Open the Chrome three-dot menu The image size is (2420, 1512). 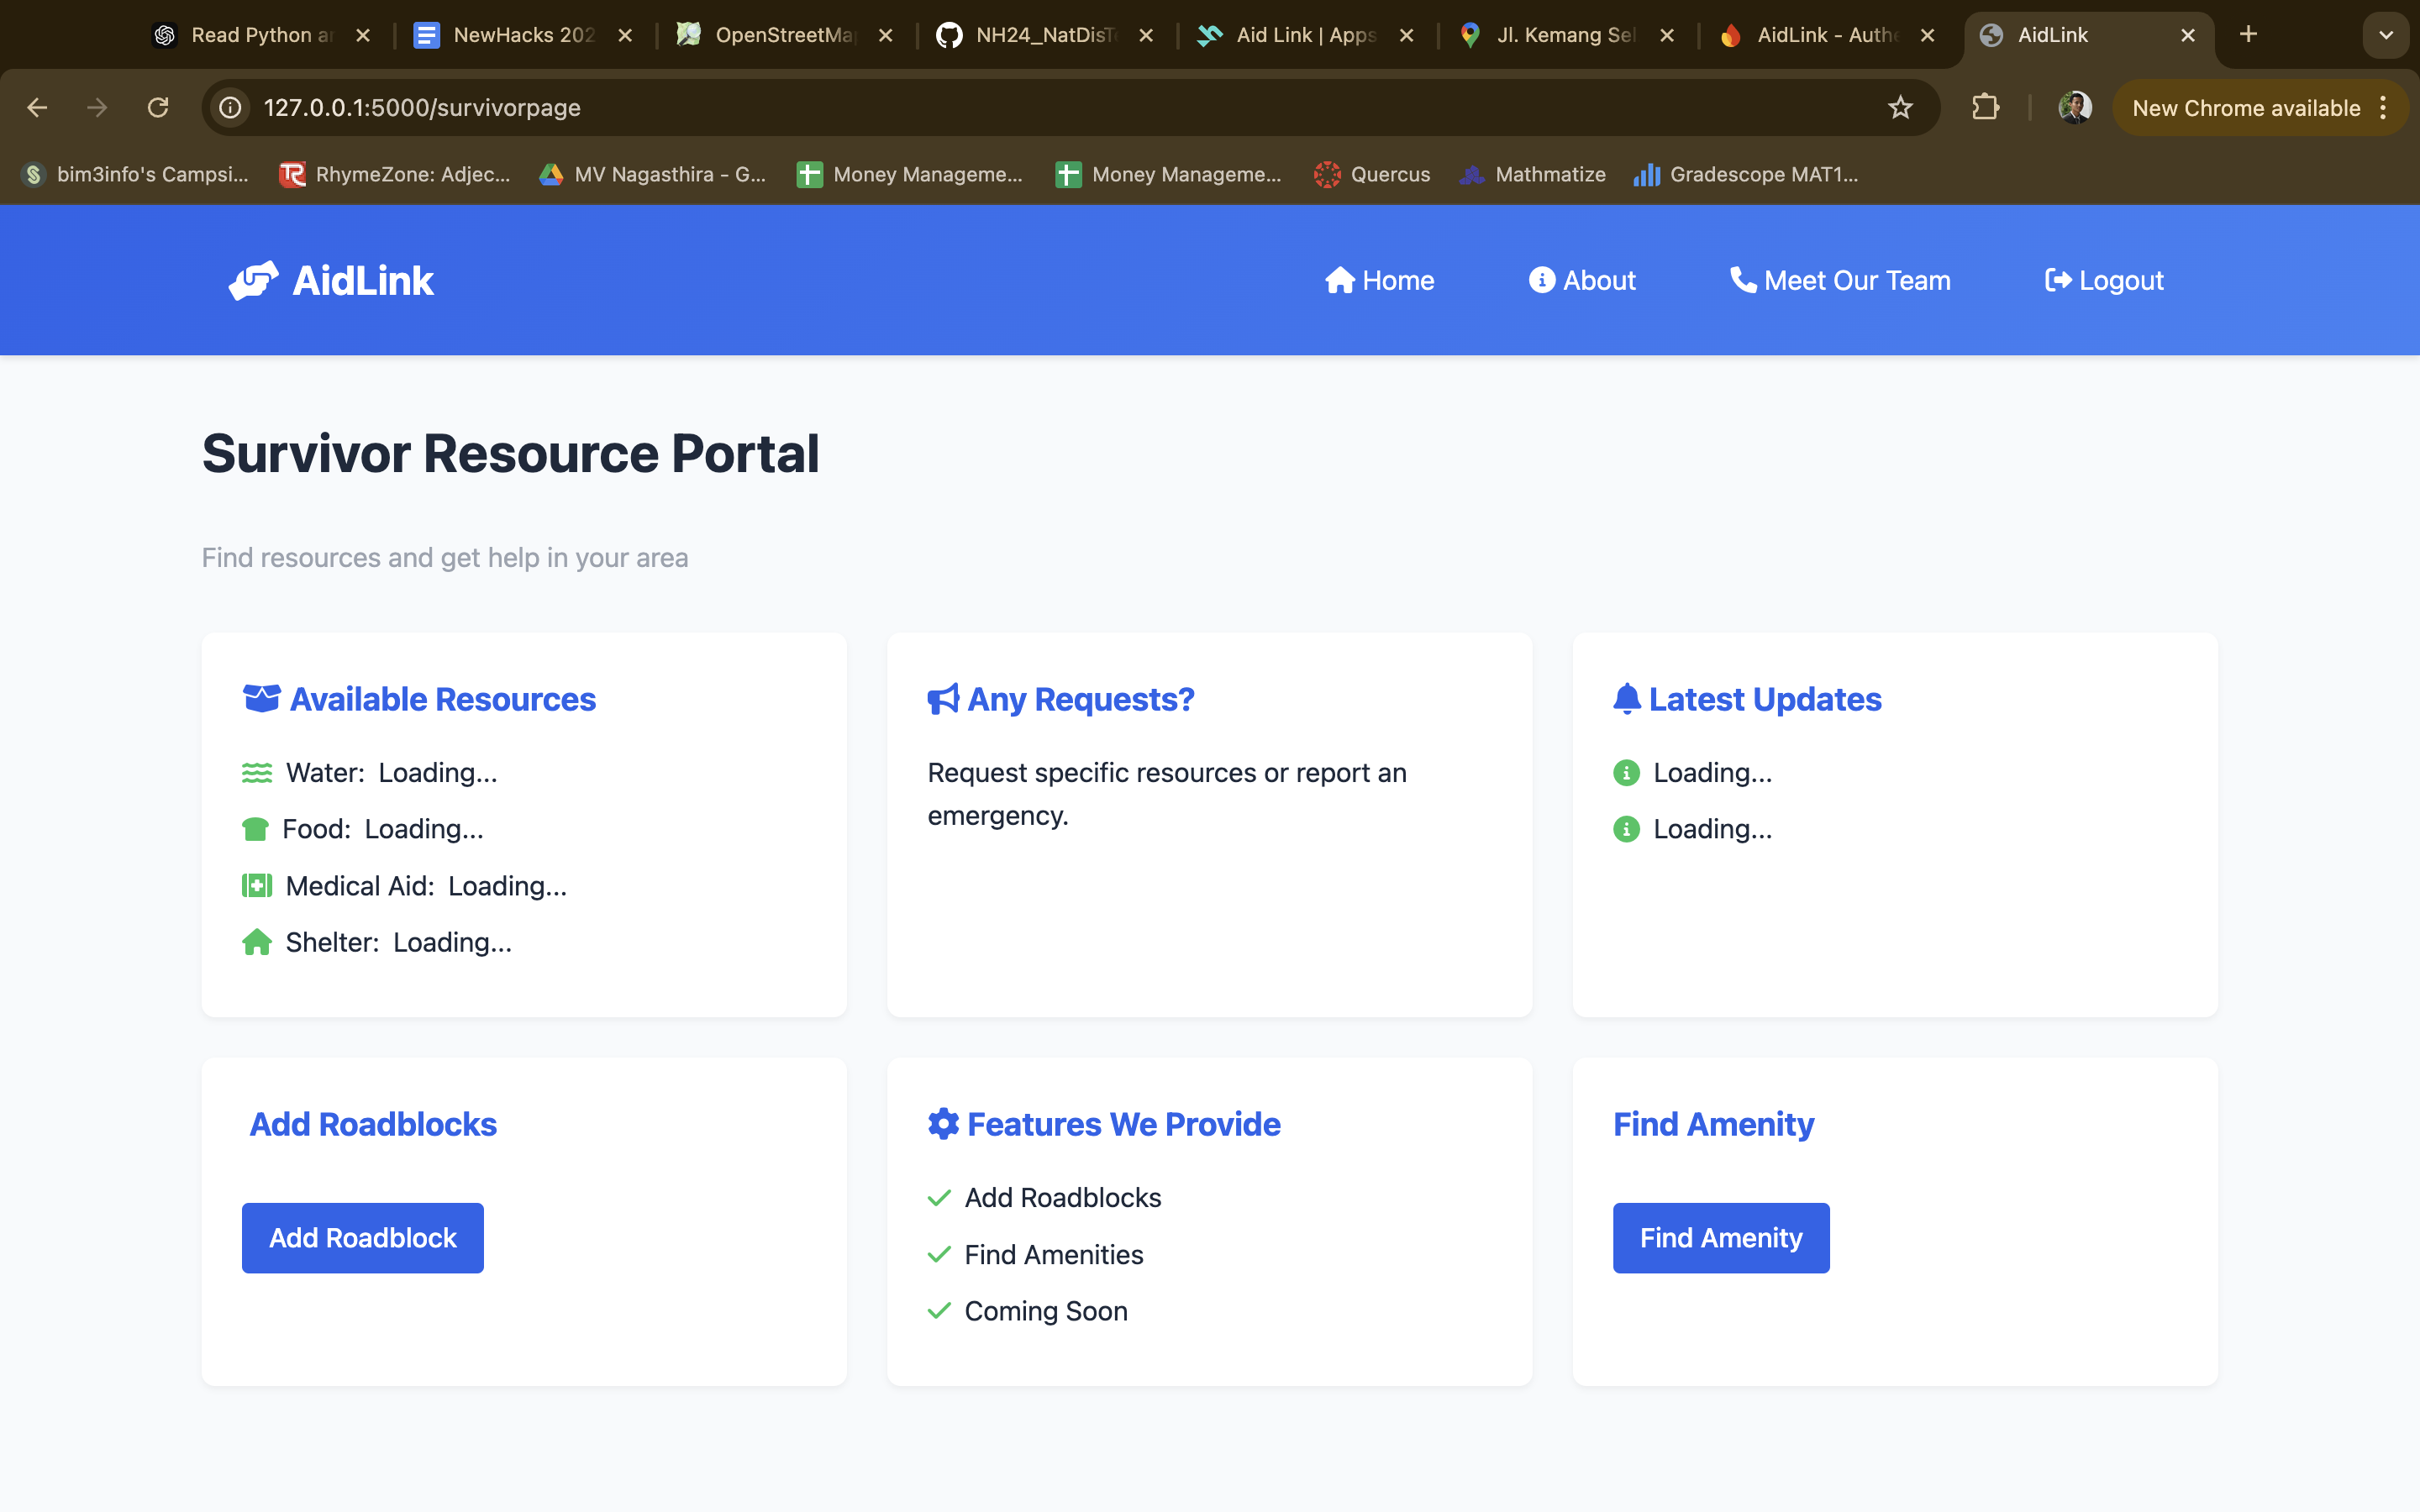pos(2384,108)
